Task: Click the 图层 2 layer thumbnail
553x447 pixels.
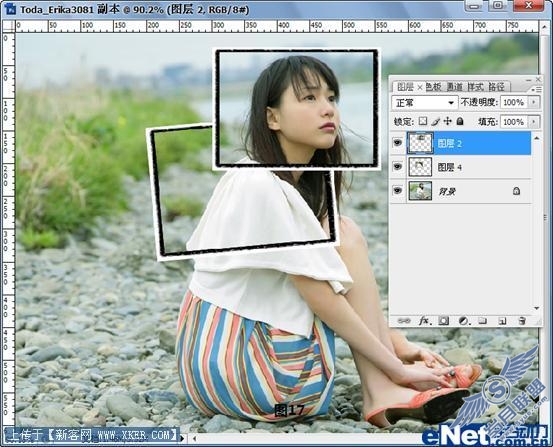Action: (x=420, y=143)
